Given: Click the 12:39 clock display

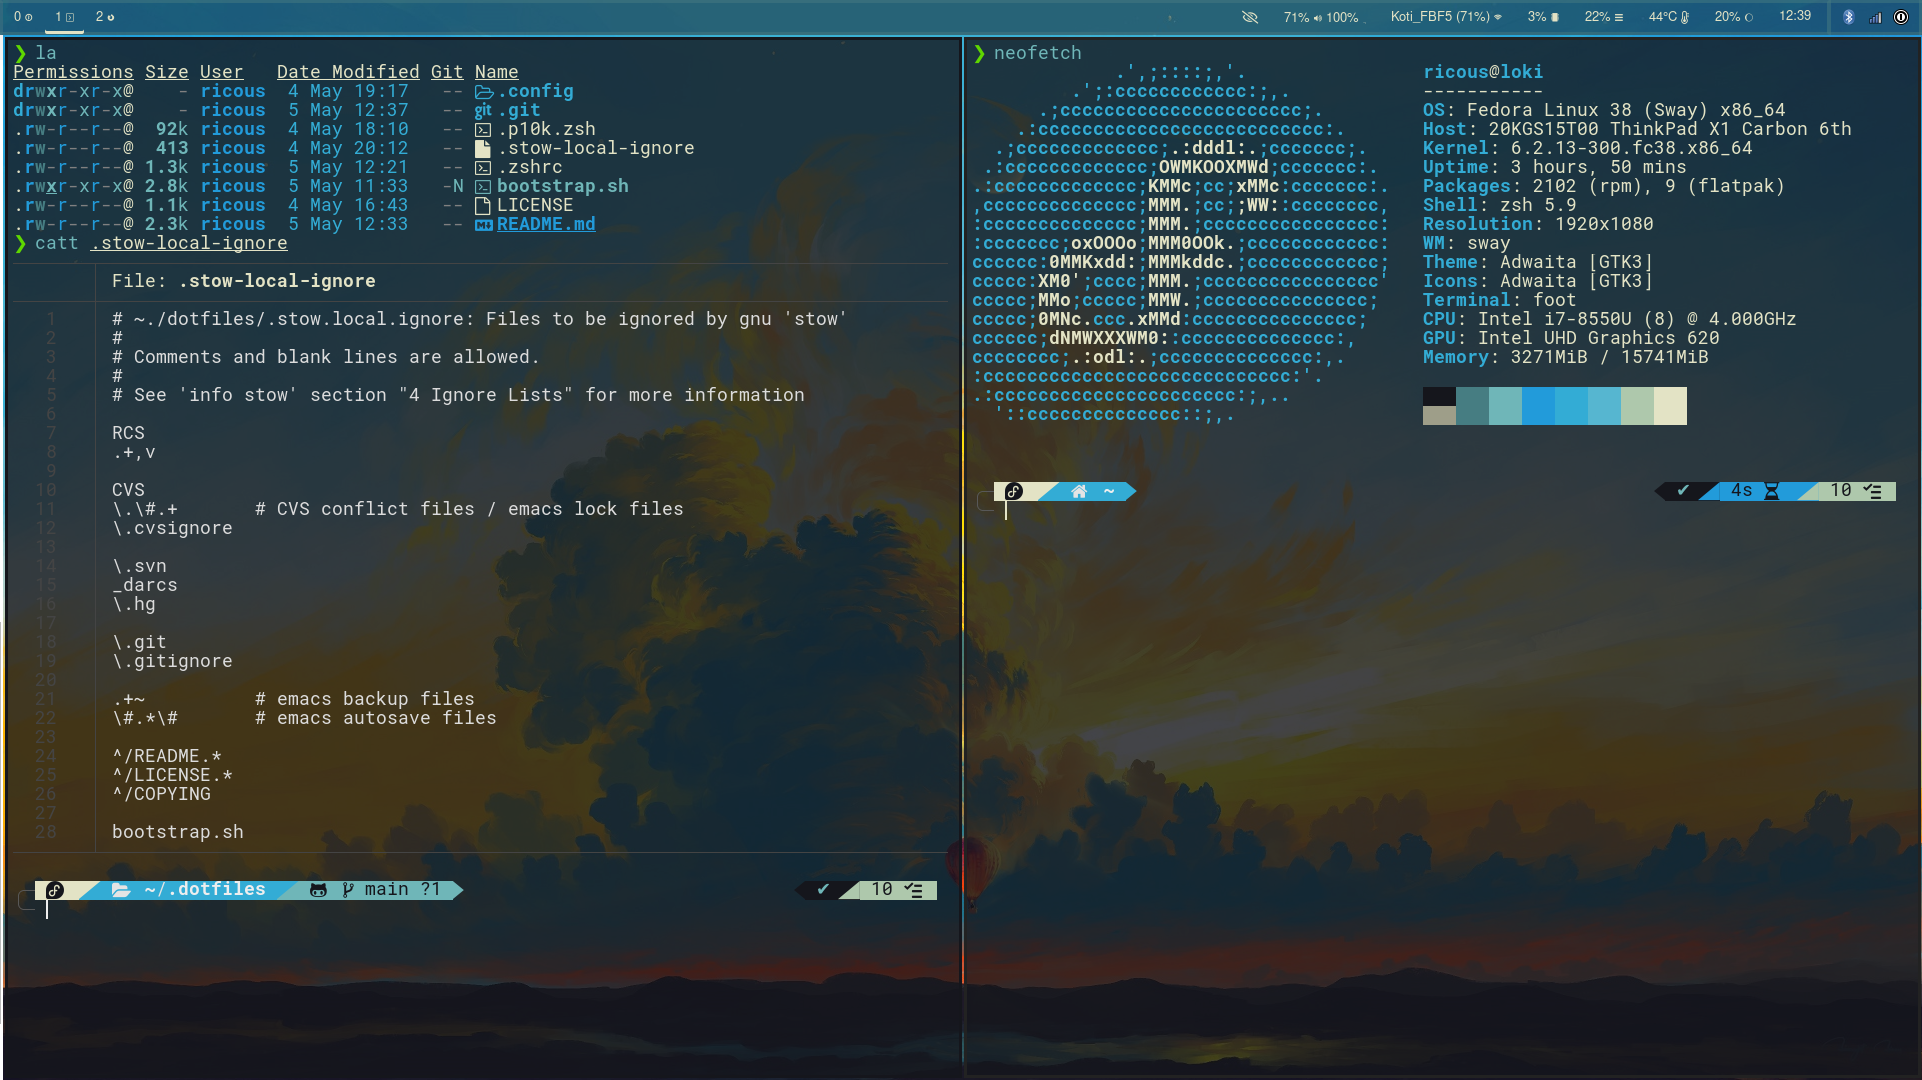Looking at the screenshot, I should tap(1795, 16).
